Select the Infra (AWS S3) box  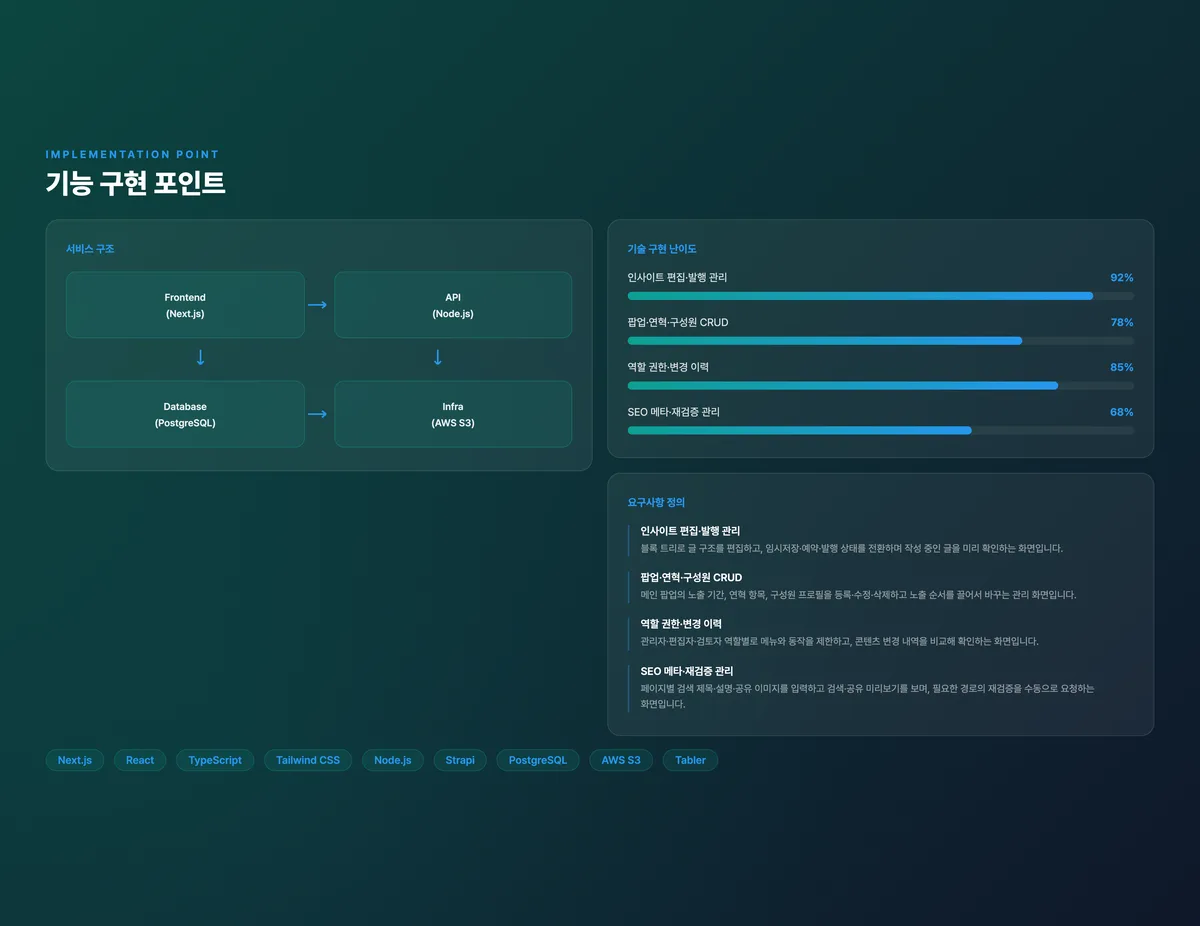pyautogui.click(x=453, y=414)
